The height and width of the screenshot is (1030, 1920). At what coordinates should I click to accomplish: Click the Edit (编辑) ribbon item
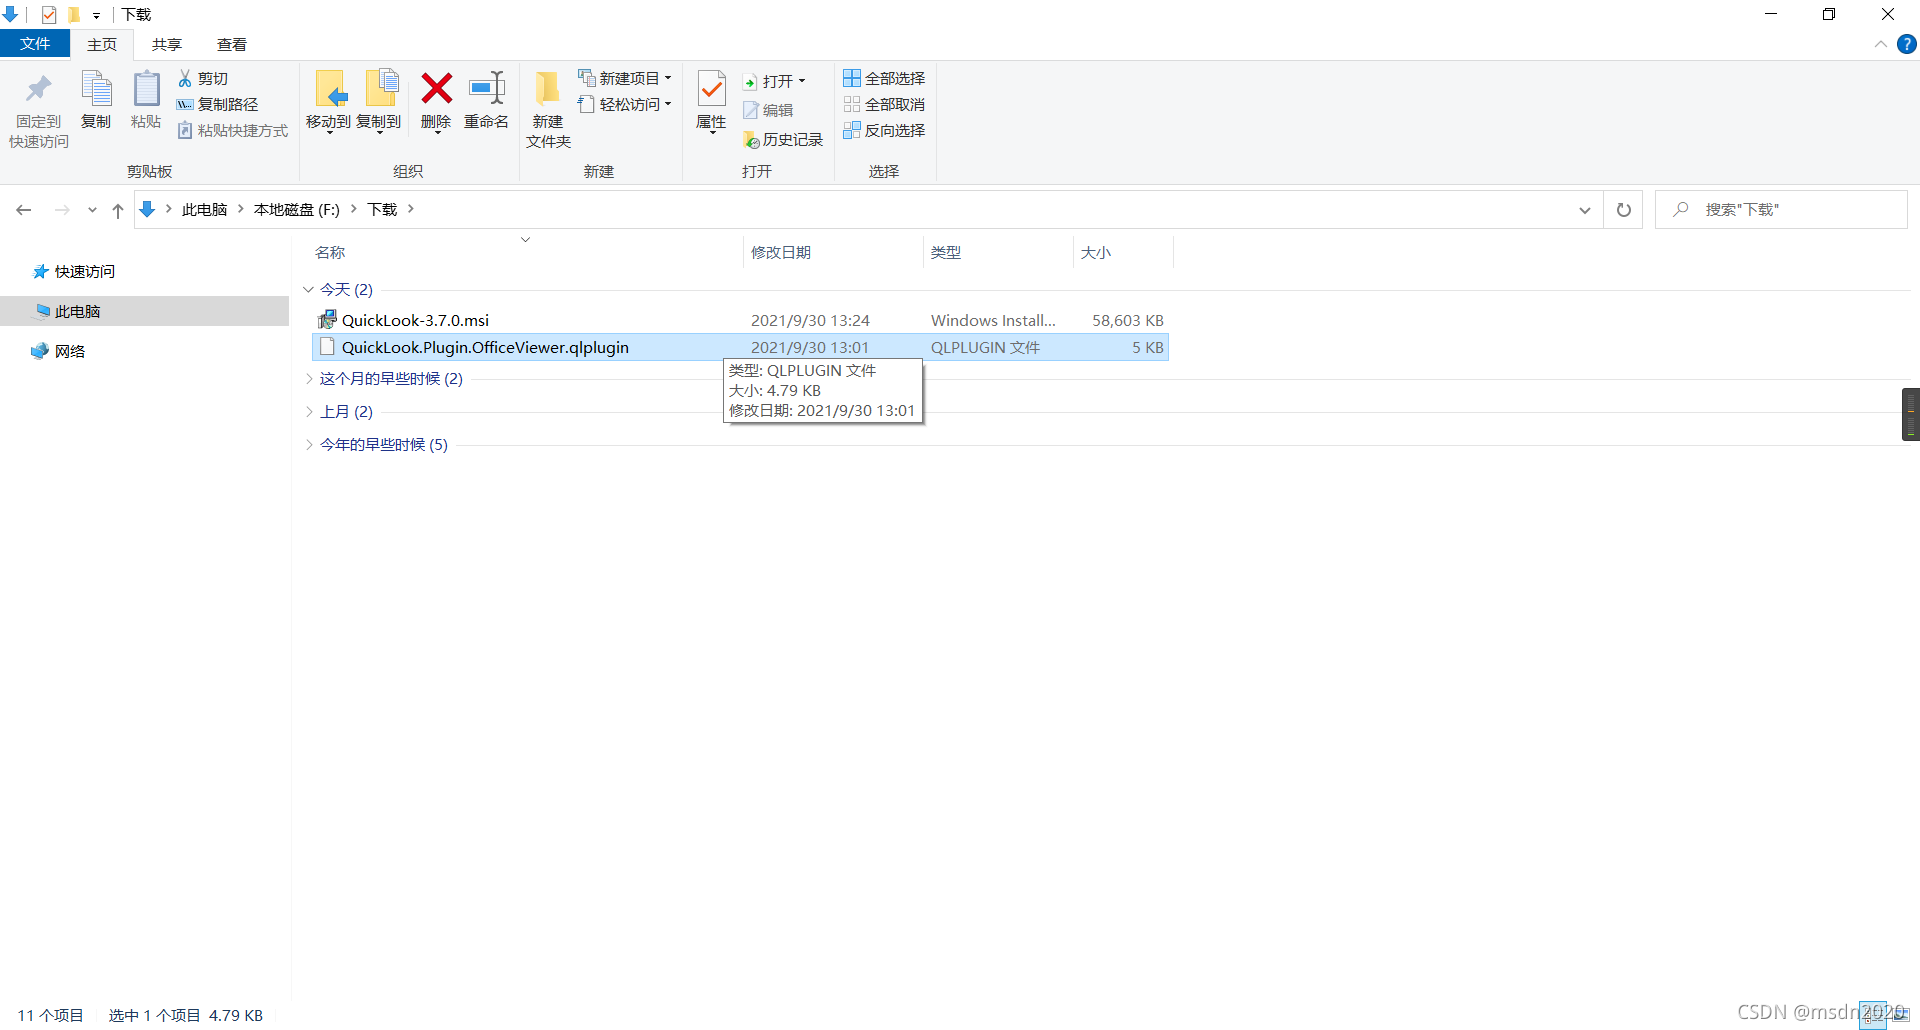(768, 110)
